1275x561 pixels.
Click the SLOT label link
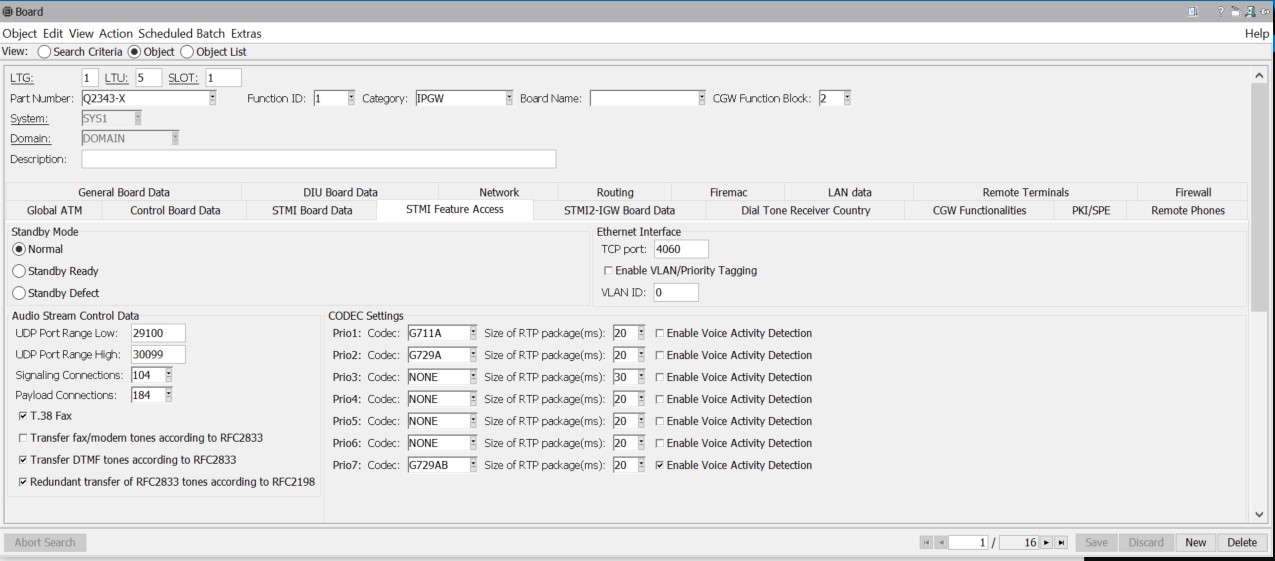coord(183,78)
